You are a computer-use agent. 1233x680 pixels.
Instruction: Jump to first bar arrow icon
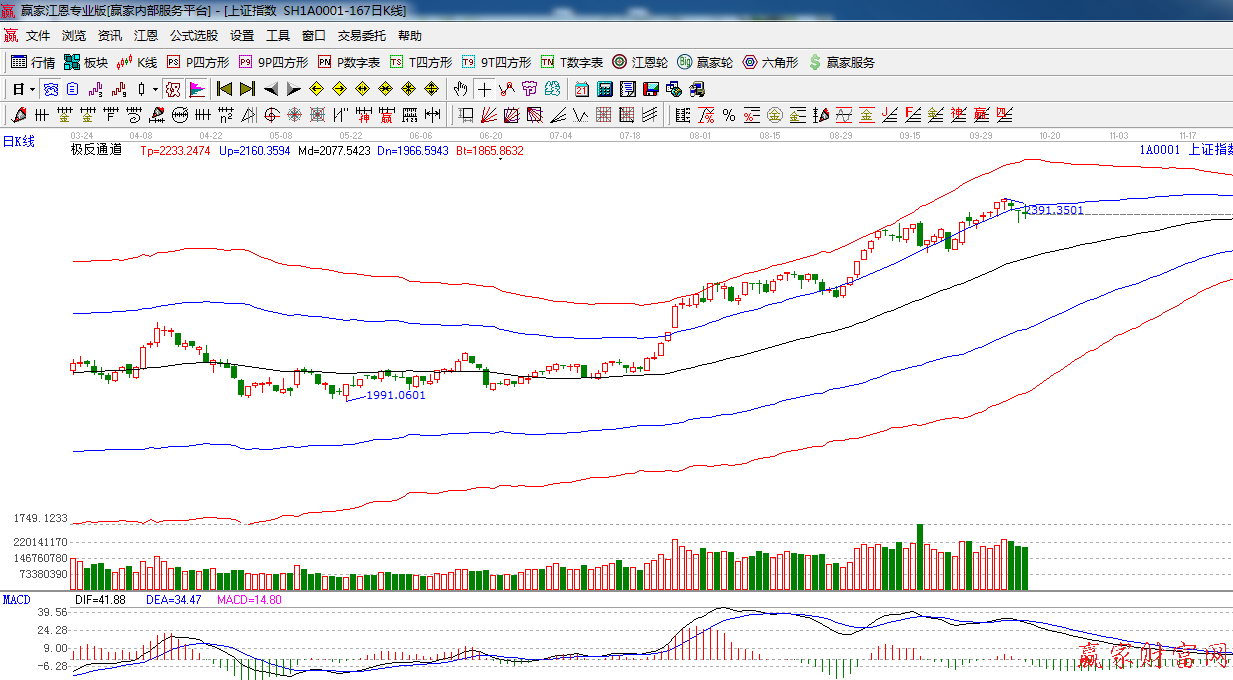tap(225, 89)
